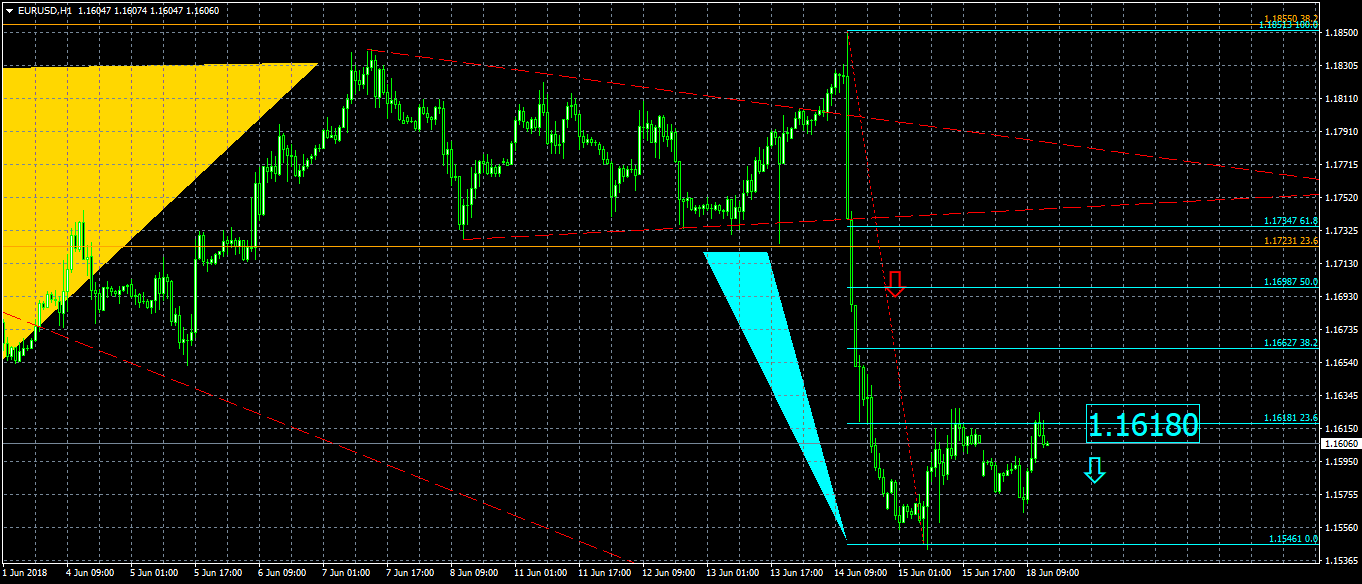Screen dimensions: 1362x584
Task: Select the cyan 1.16627 38.2 Fibonacci label
Action: click(1291, 343)
